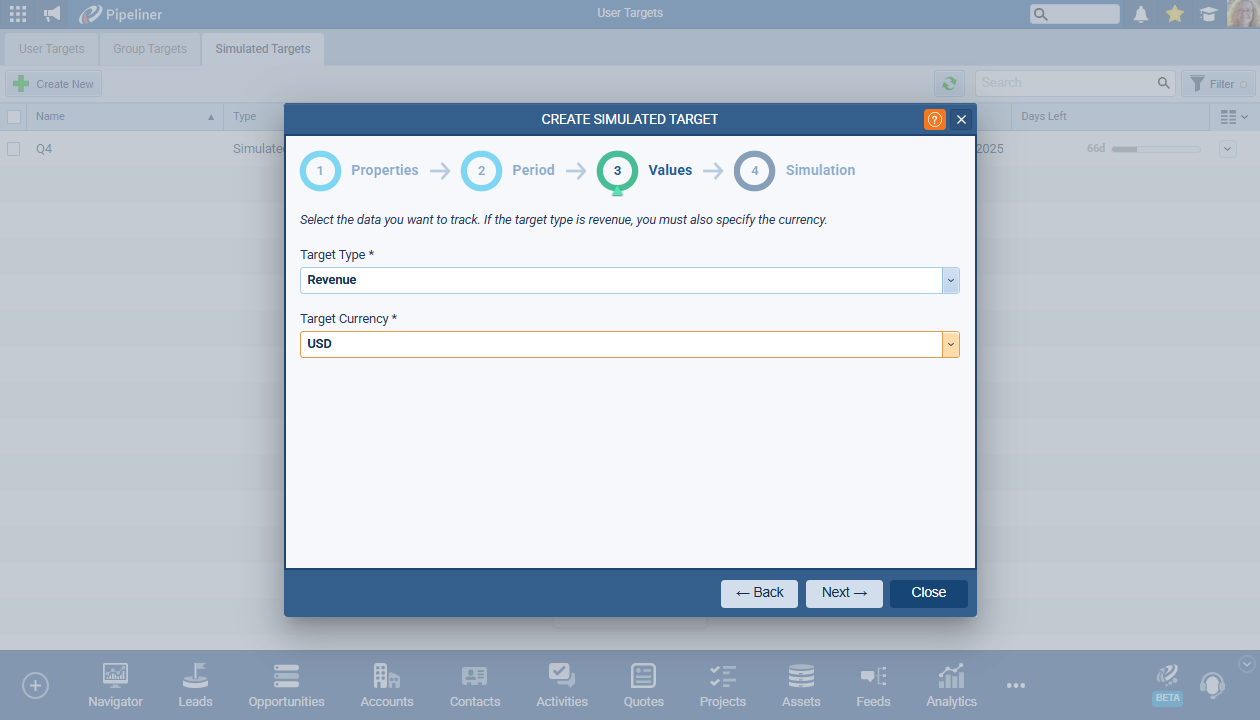Expand the Target Type dropdown

pyautogui.click(x=950, y=280)
